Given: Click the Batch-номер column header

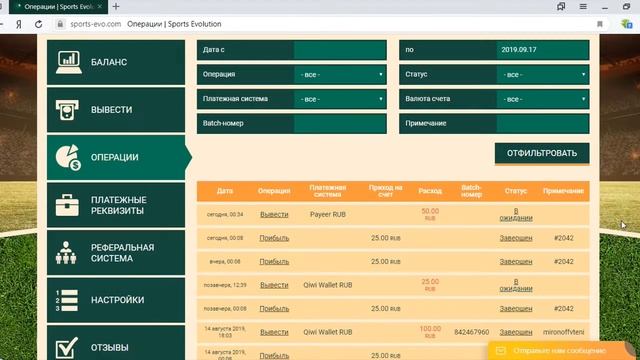Looking at the screenshot, I should pyautogui.click(x=471, y=191).
